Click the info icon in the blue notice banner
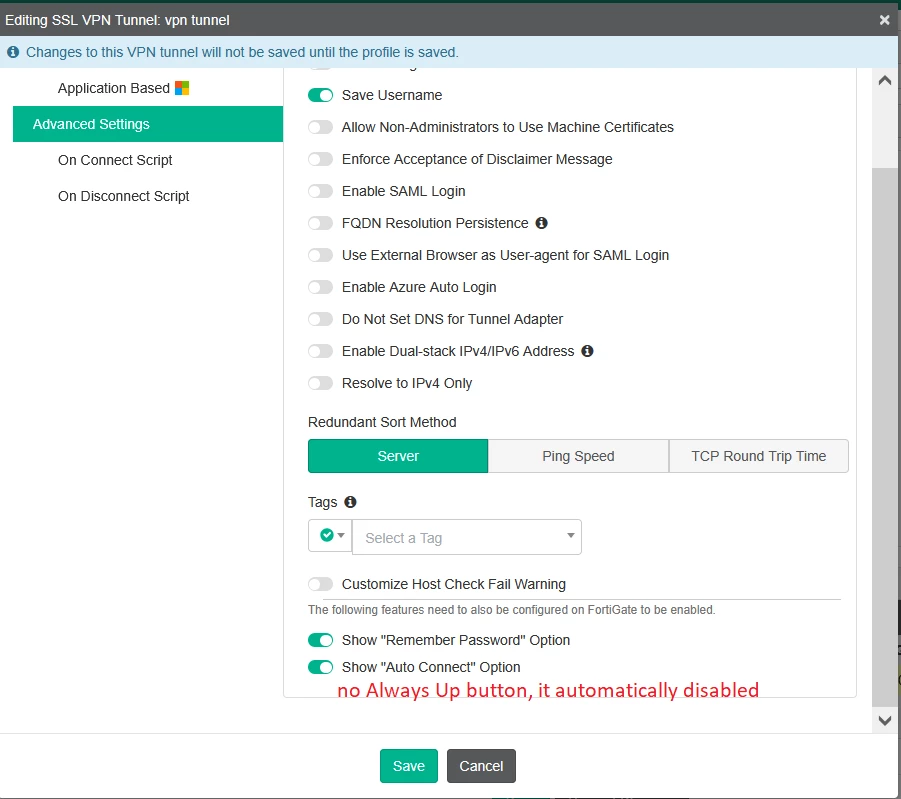The height and width of the screenshot is (799, 901). 13,52
